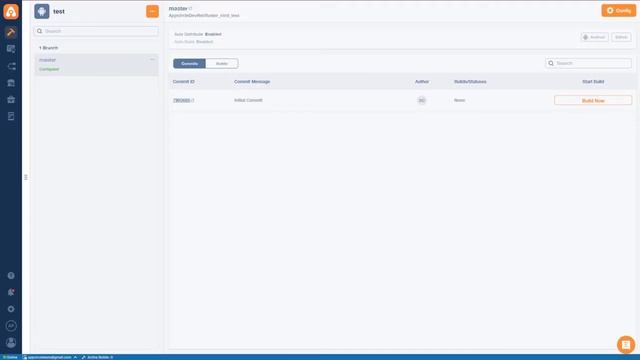Open the Distribute module sidebar icon with arrows
This screenshot has width=640, height=360.
click(x=11, y=66)
